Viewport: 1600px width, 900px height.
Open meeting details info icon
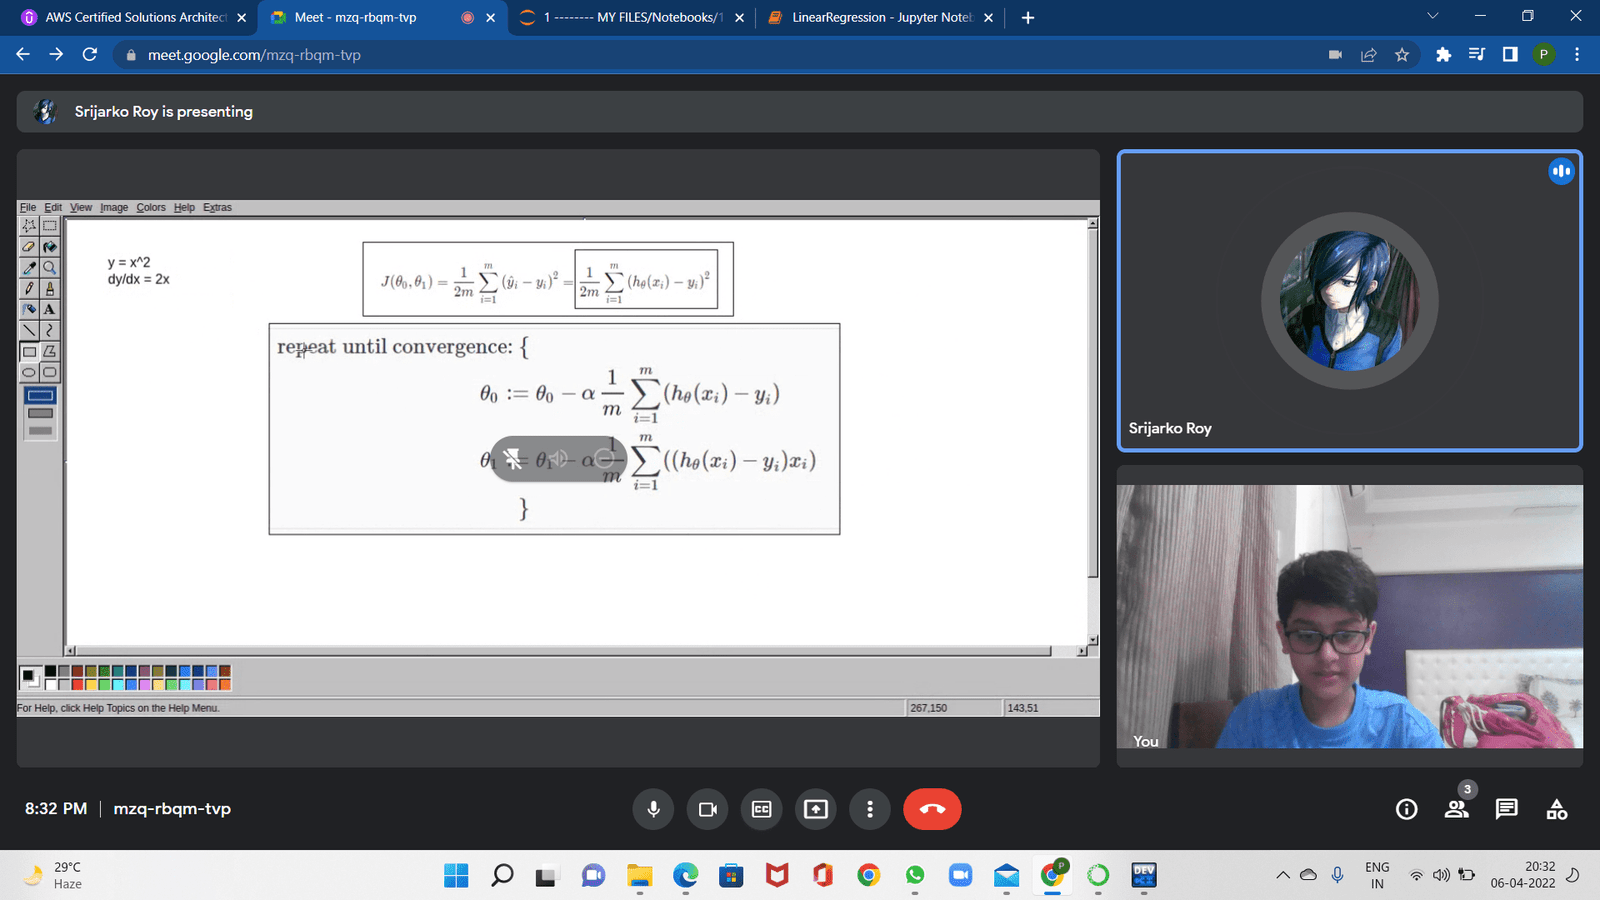tap(1406, 809)
